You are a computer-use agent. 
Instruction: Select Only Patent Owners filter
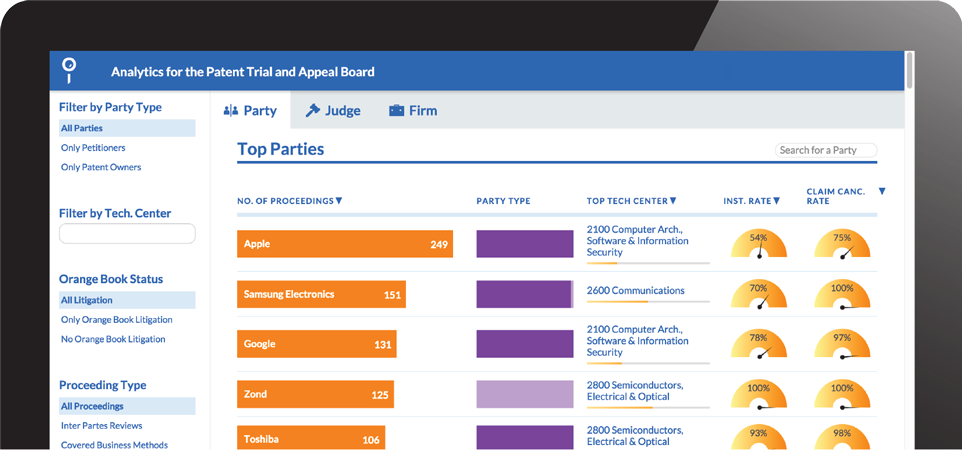click(x=101, y=167)
